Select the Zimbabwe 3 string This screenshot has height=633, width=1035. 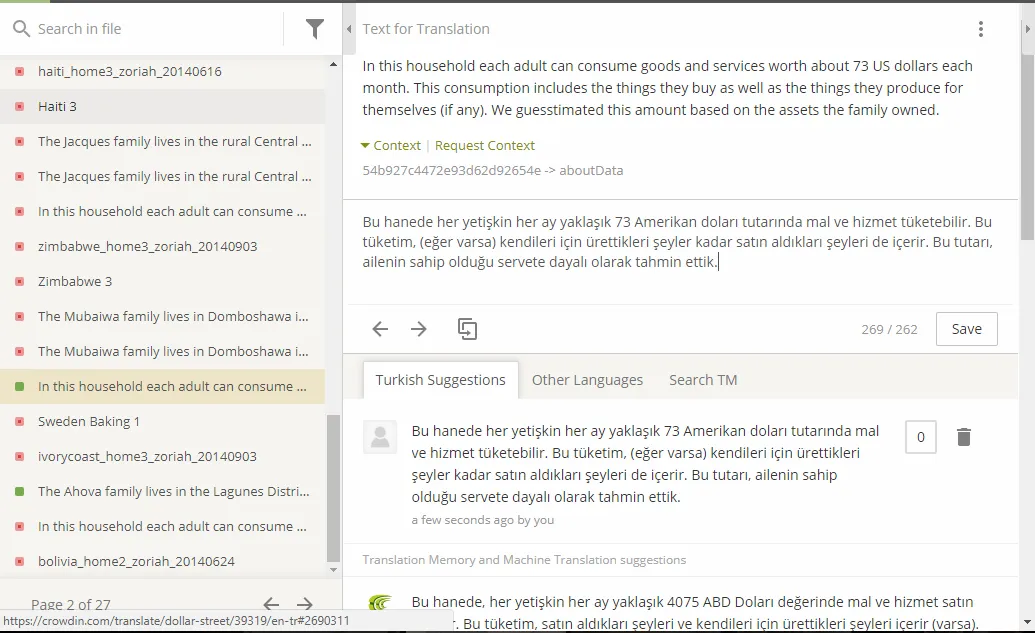(x=162, y=281)
